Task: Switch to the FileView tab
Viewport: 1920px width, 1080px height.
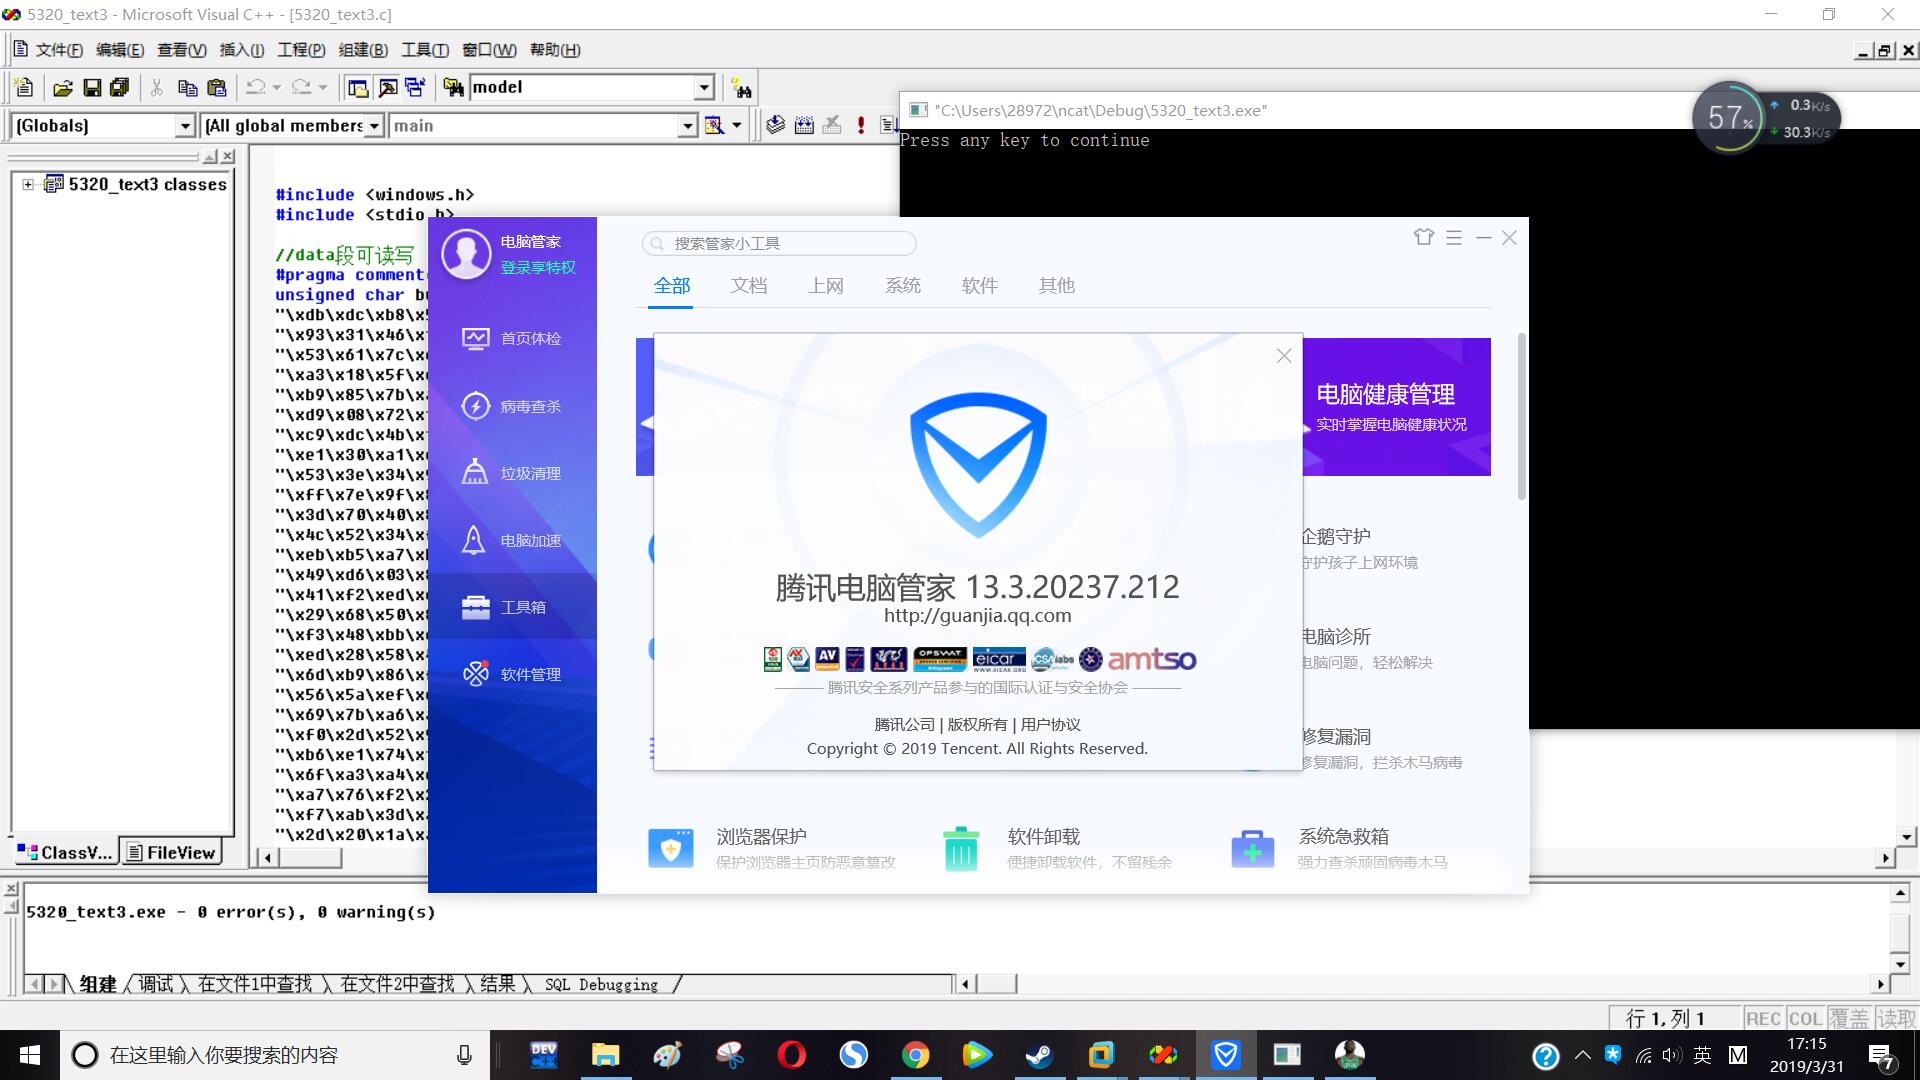Action: click(x=171, y=852)
